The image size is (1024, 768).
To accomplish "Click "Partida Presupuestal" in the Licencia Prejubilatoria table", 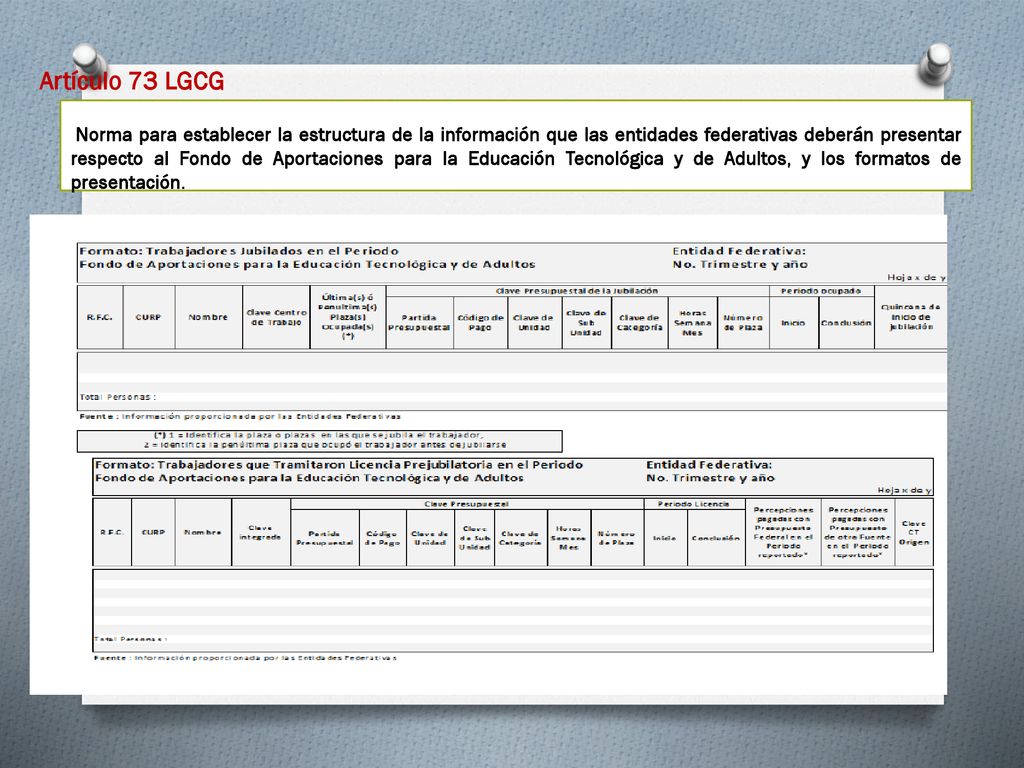I will (325, 538).
